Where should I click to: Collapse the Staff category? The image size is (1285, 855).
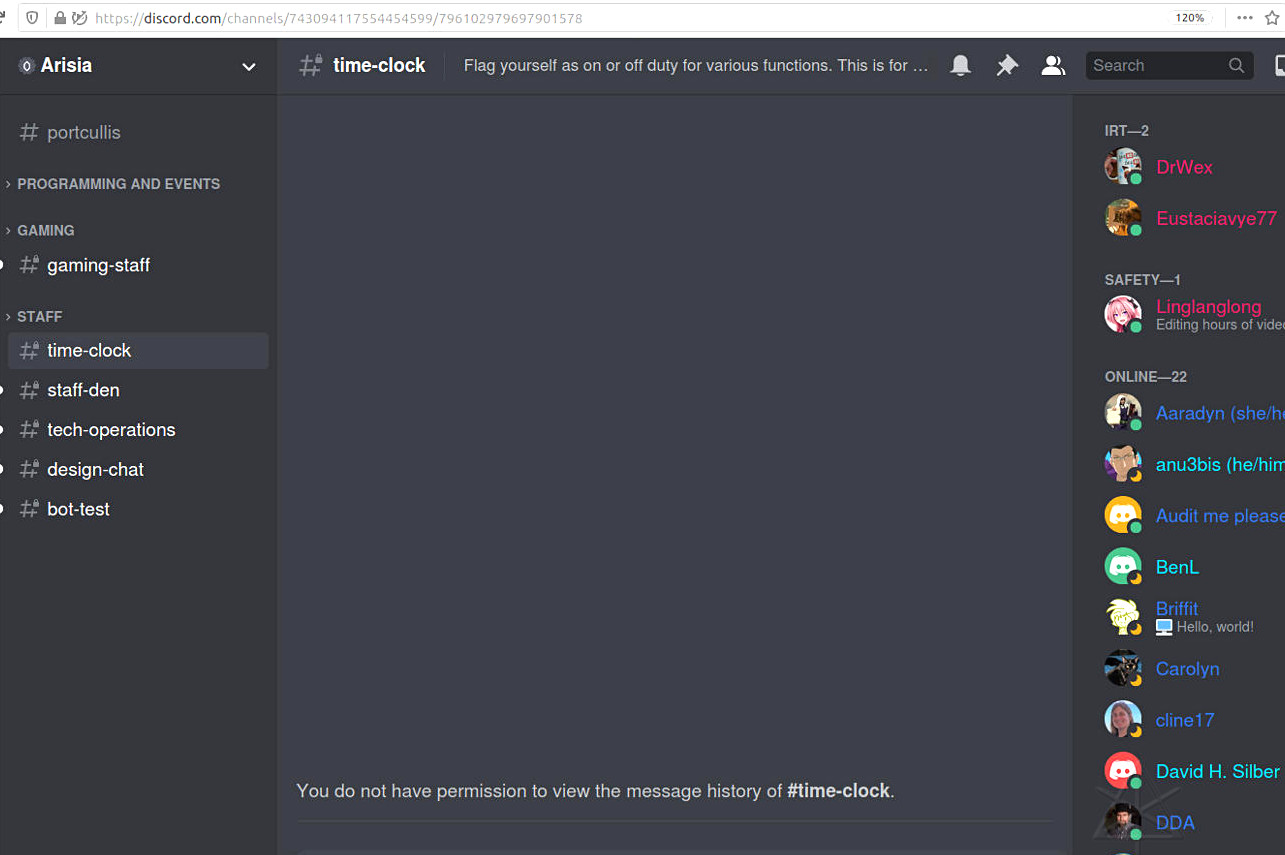(39, 316)
